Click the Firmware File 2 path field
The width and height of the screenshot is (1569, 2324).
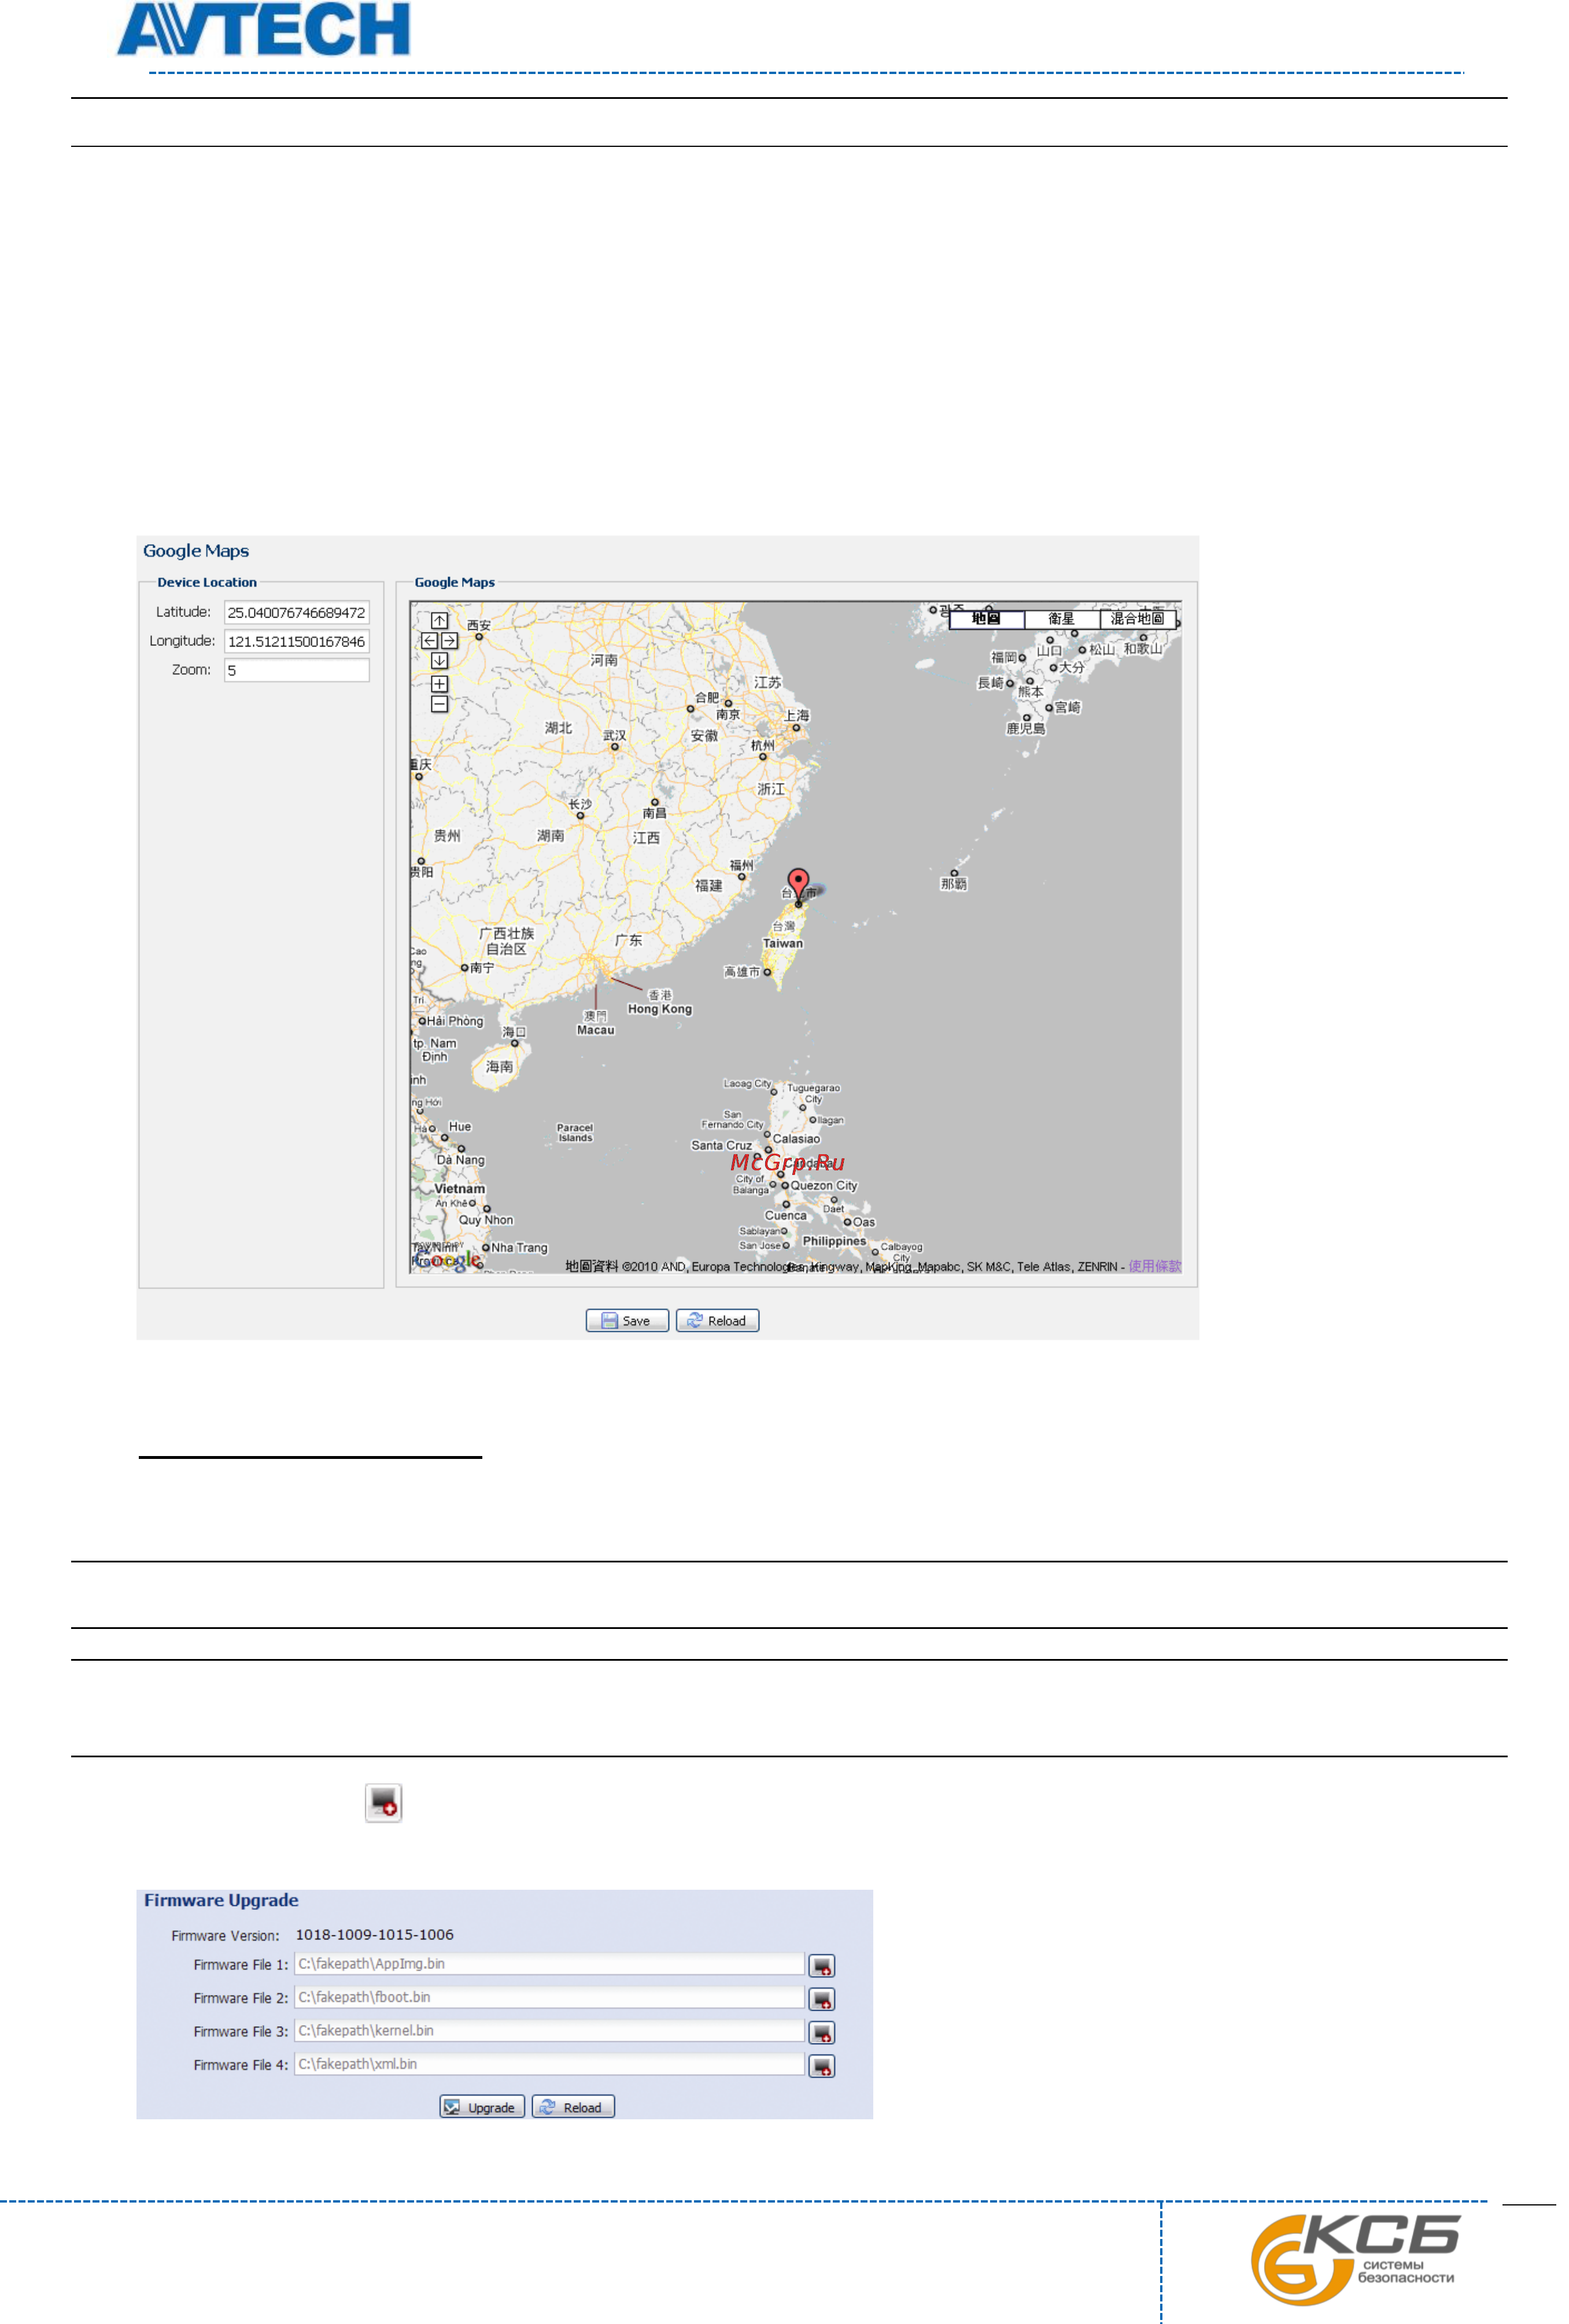pyautogui.click(x=549, y=1997)
